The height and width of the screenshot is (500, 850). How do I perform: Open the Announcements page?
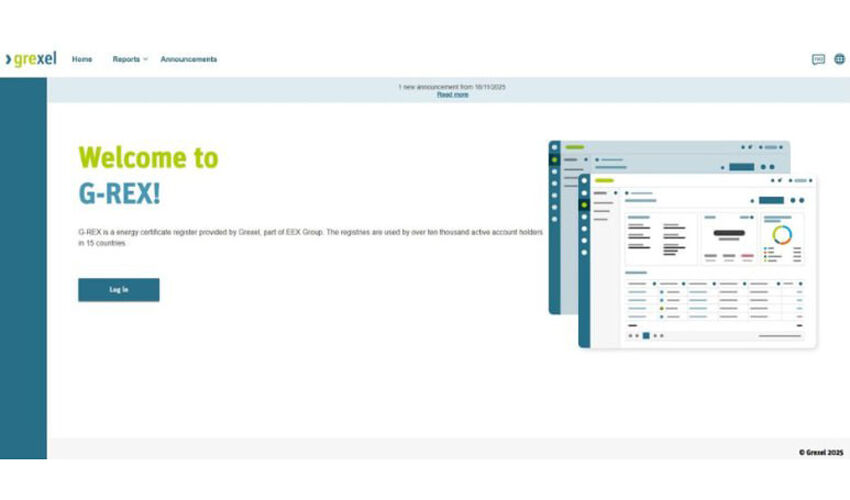(188, 60)
